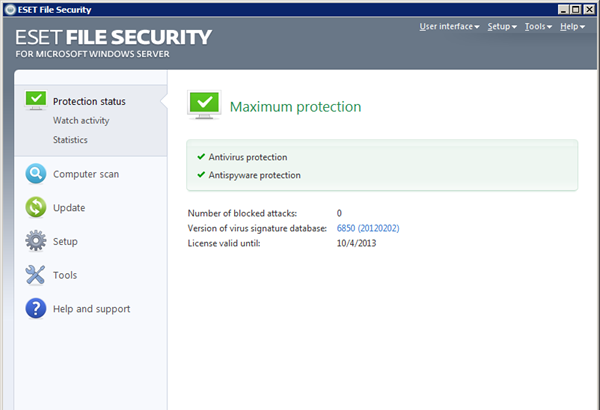Go to Update section
Viewport: 600px width, 410px height.
(69, 208)
